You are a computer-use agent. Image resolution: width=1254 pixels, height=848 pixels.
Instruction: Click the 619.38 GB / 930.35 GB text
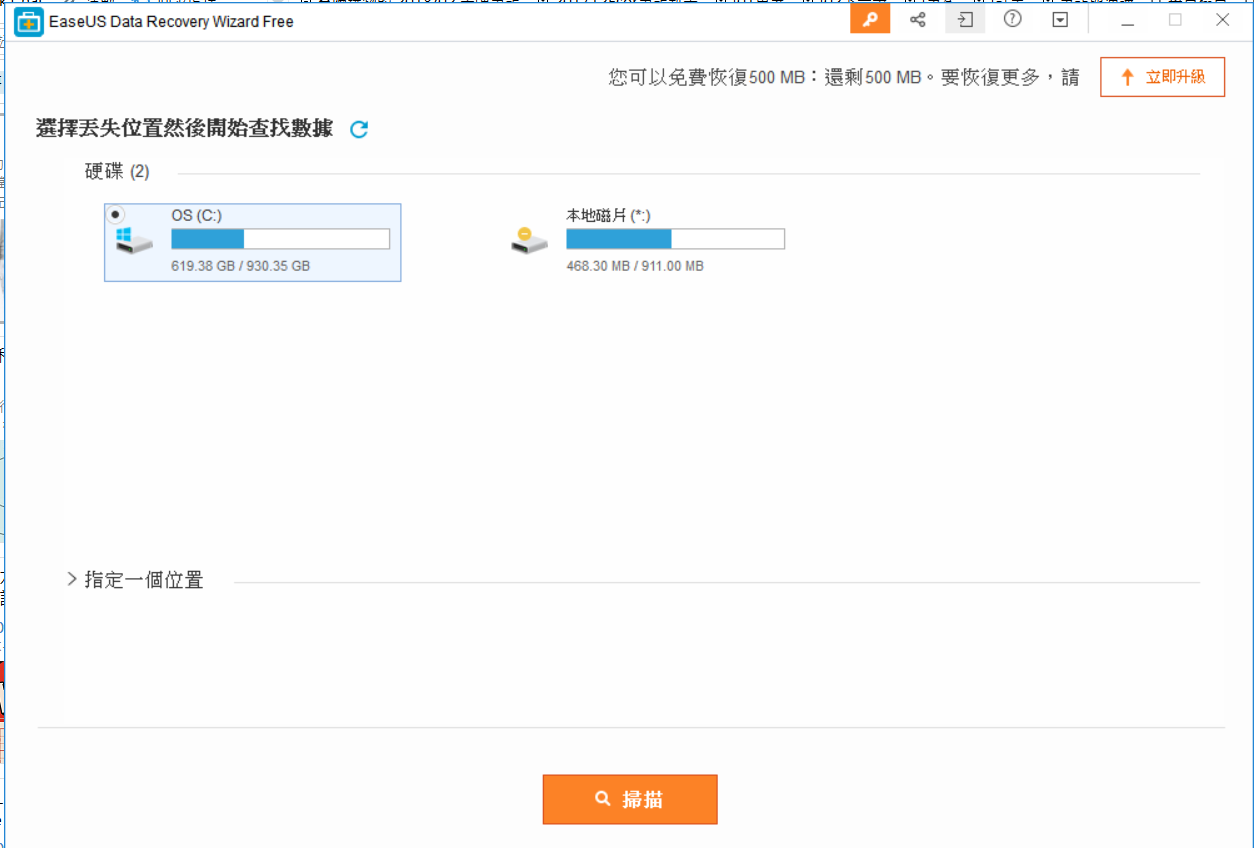[x=241, y=266]
